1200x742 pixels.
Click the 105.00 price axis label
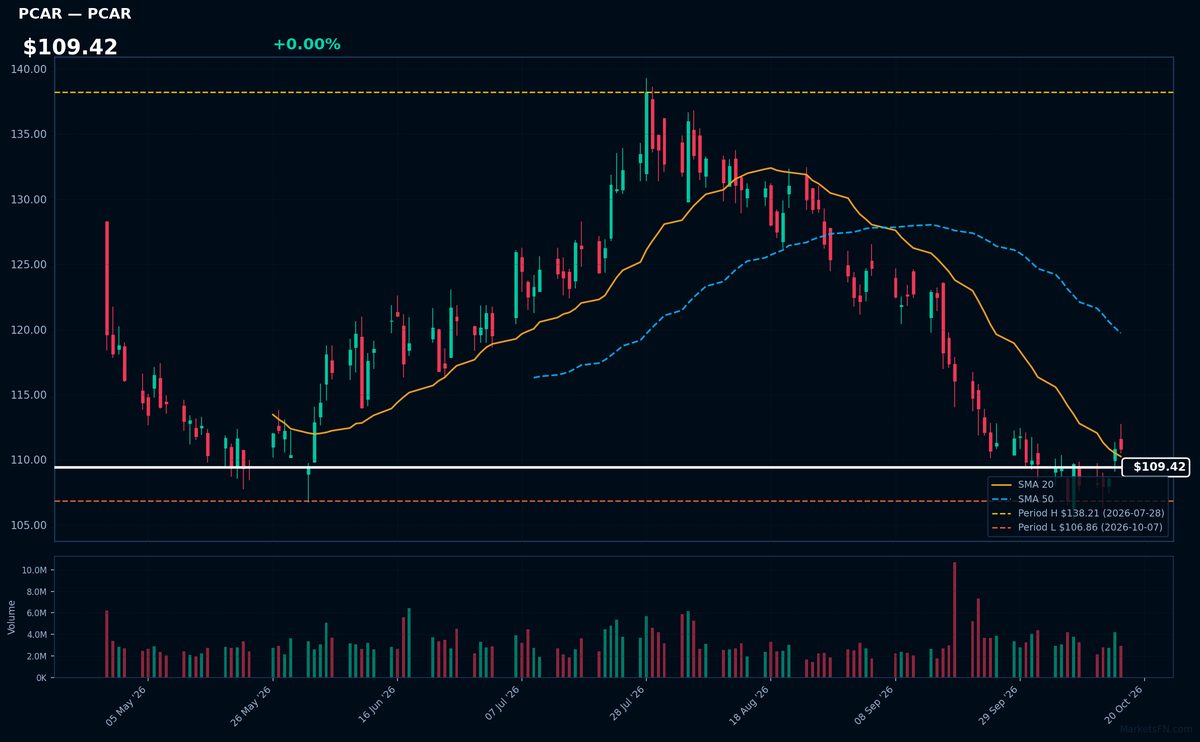click(x=30, y=525)
